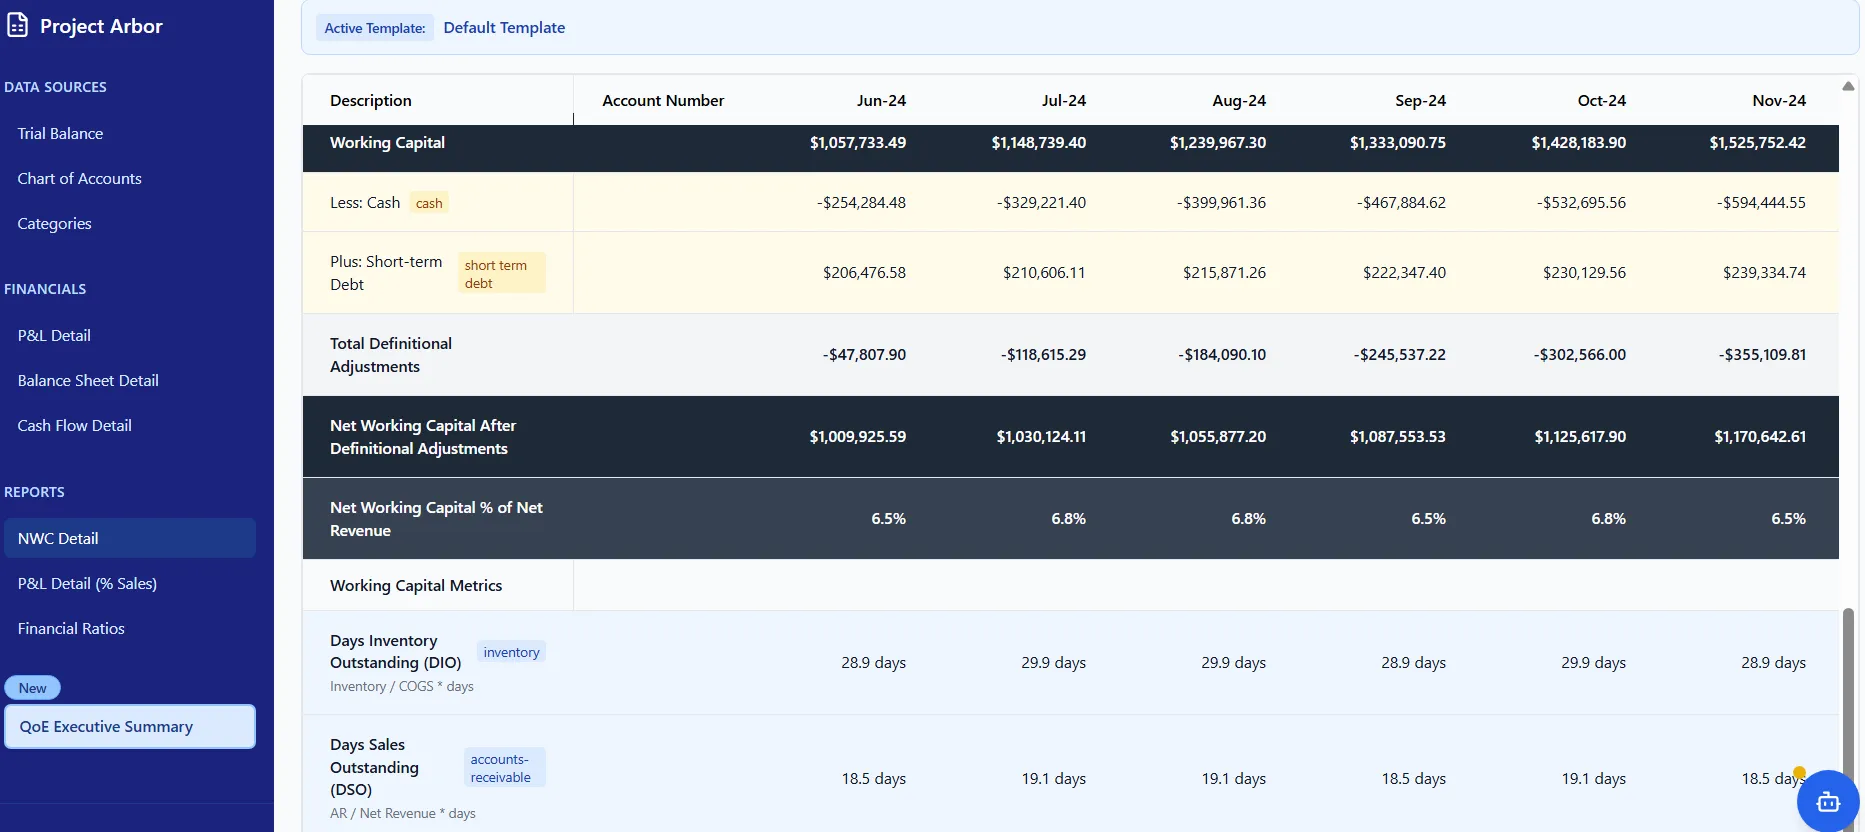Click the $1,009,925.59 net working capital value
Viewport: 1865px width, 832px height.
tap(858, 436)
